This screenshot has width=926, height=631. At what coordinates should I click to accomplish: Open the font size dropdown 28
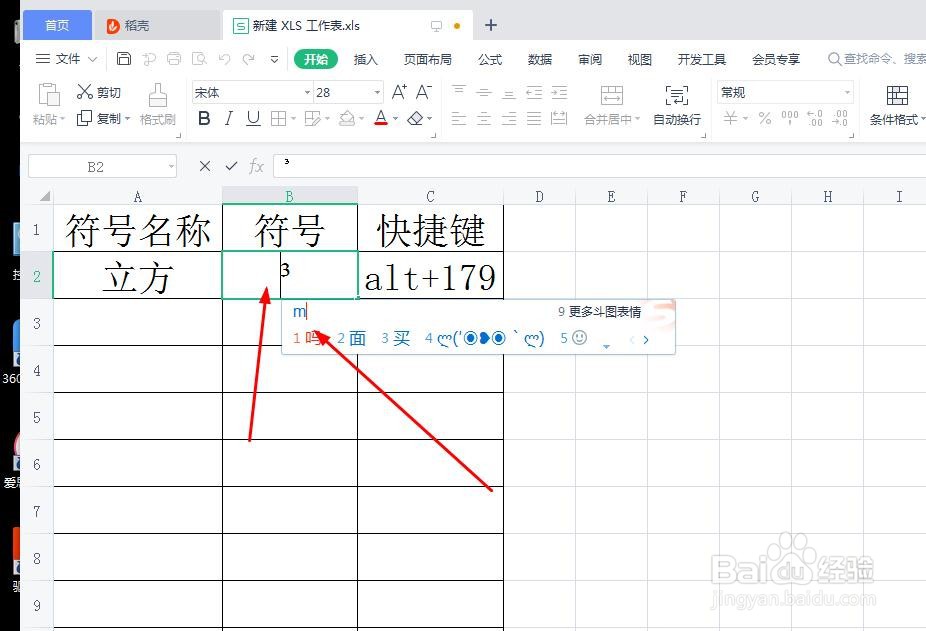[x=377, y=93]
